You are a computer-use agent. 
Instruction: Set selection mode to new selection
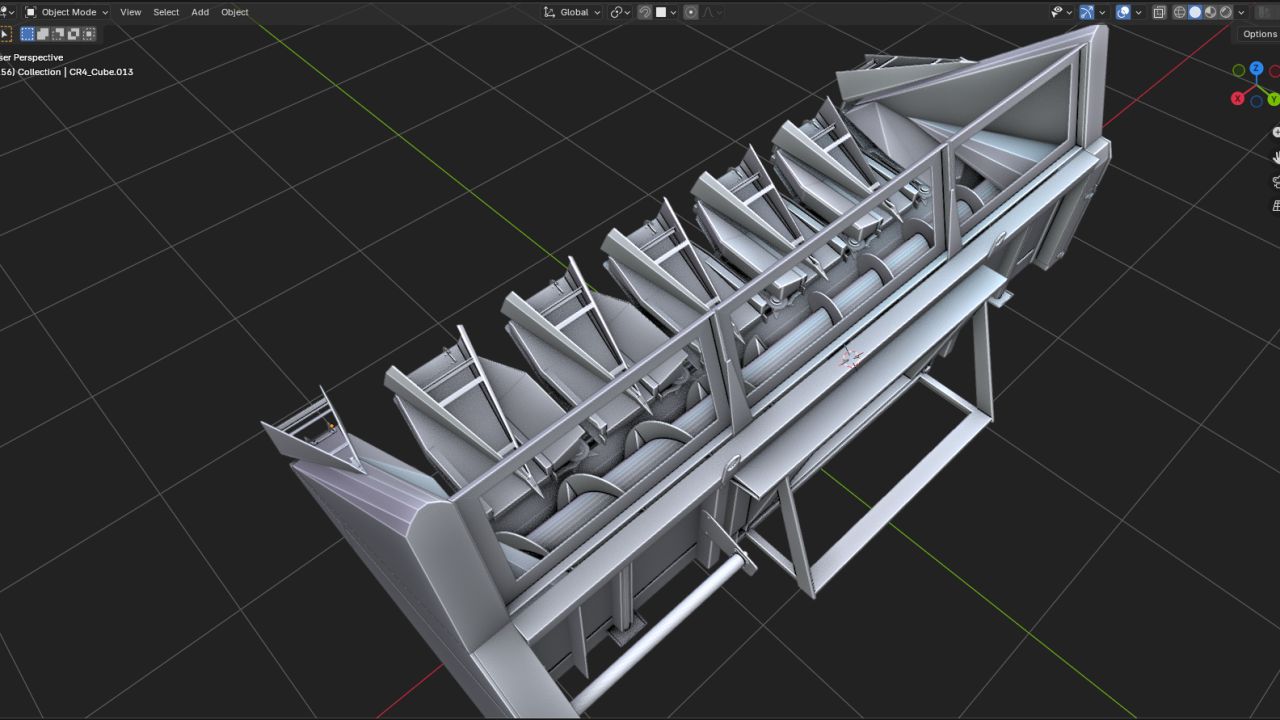27,34
